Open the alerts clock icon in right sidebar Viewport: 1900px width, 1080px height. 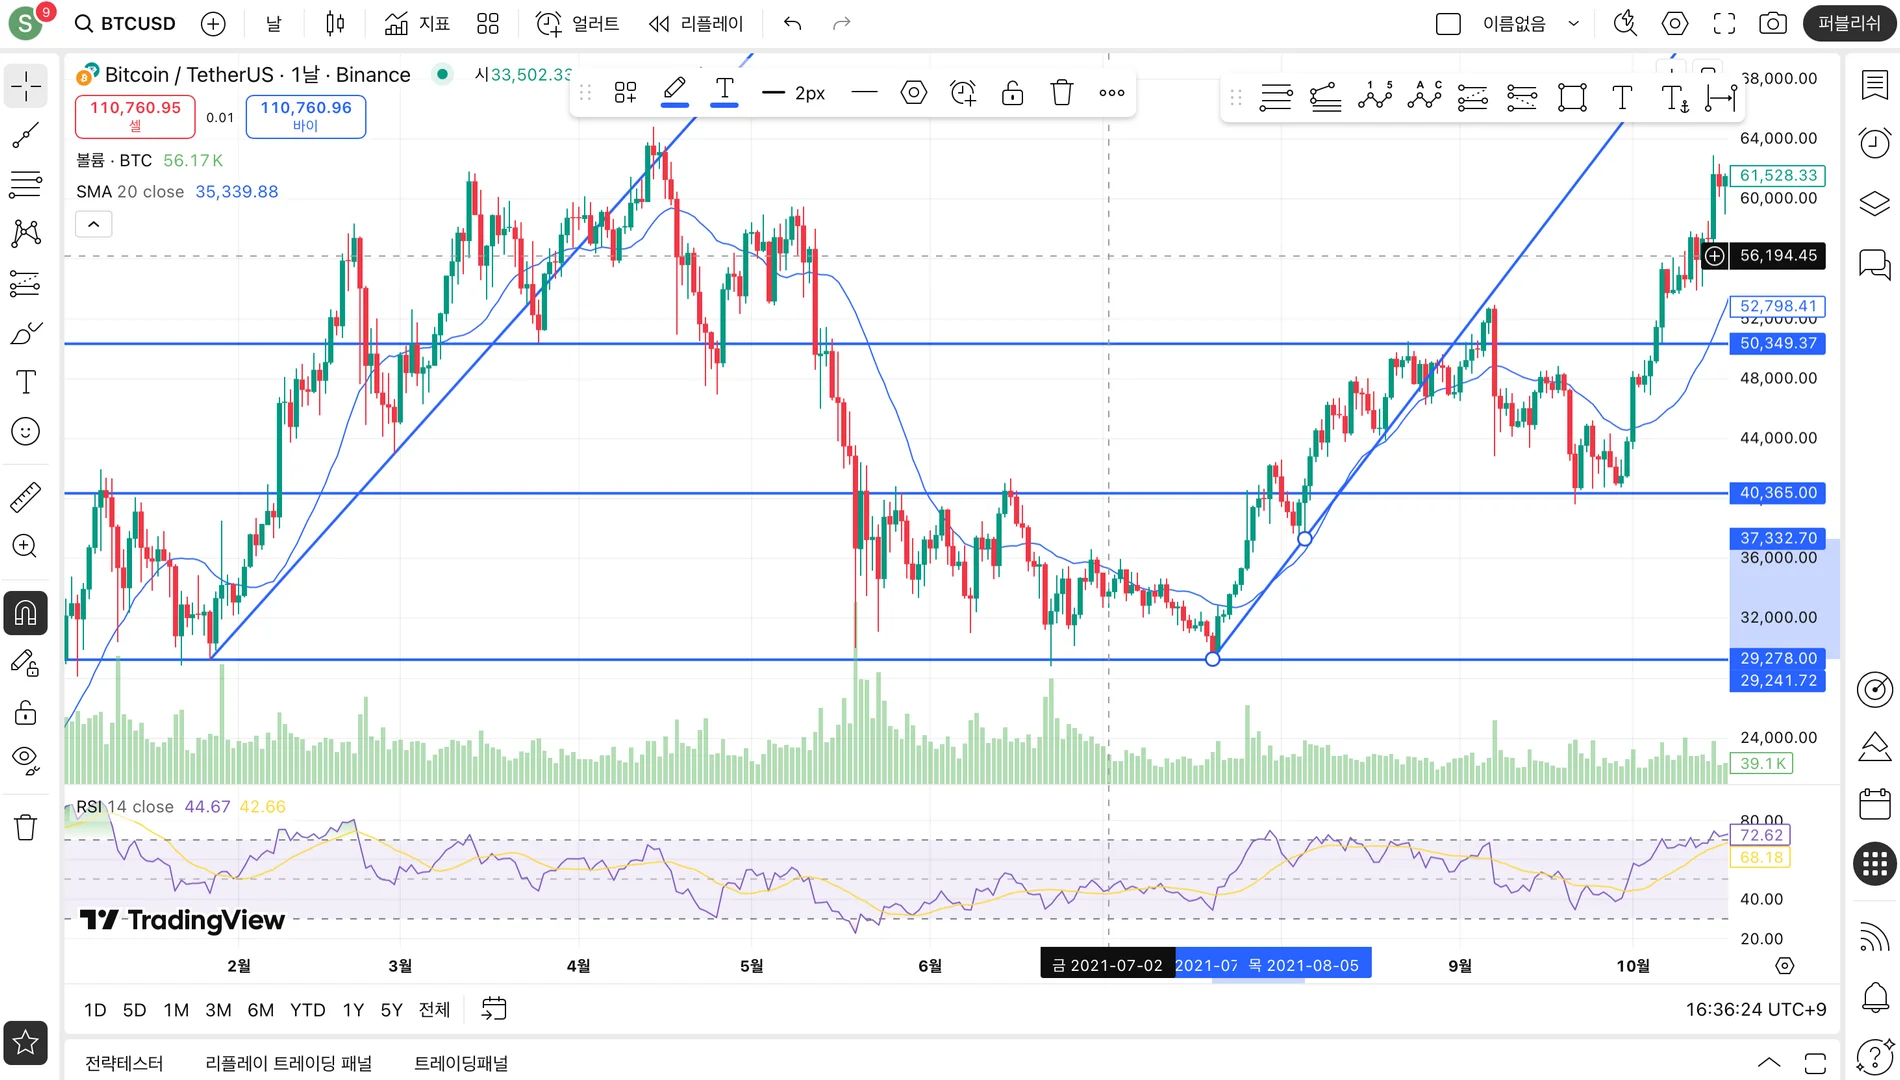pyautogui.click(x=1875, y=143)
